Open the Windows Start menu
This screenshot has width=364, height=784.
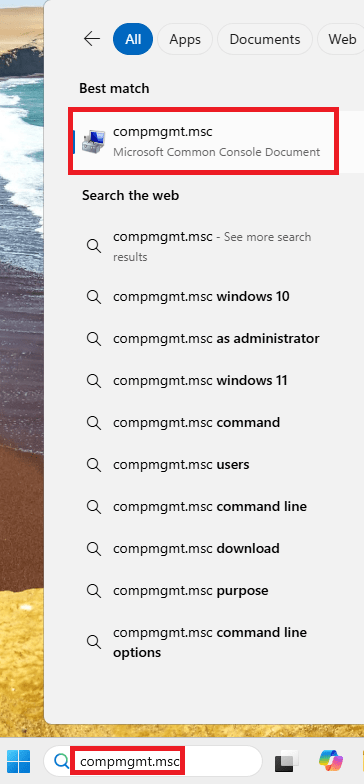(18, 761)
